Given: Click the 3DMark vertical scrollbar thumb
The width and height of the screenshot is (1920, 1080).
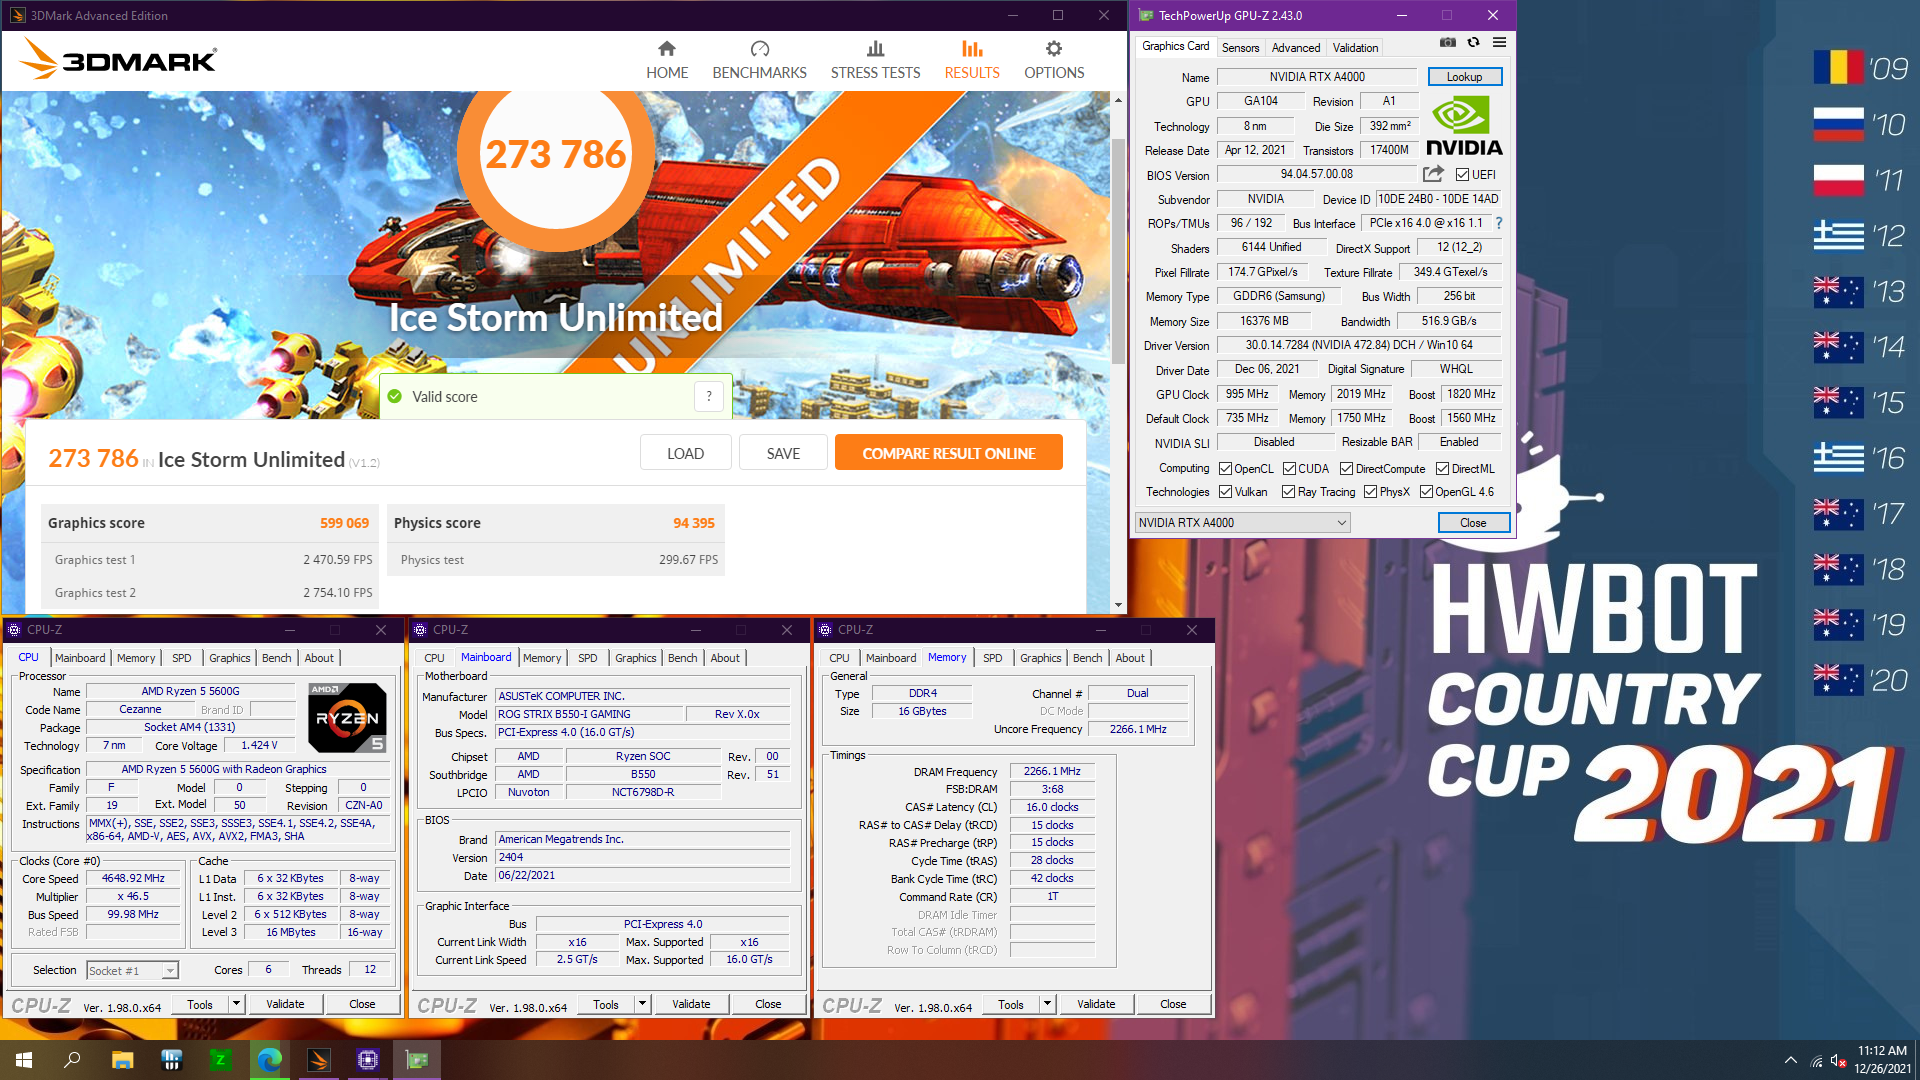Looking at the screenshot, I should pyautogui.click(x=1118, y=250).
